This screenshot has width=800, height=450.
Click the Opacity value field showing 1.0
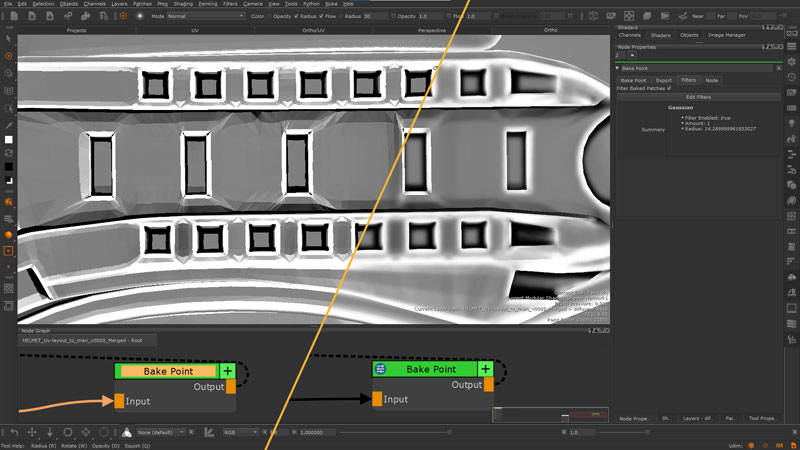pos(430,16)
